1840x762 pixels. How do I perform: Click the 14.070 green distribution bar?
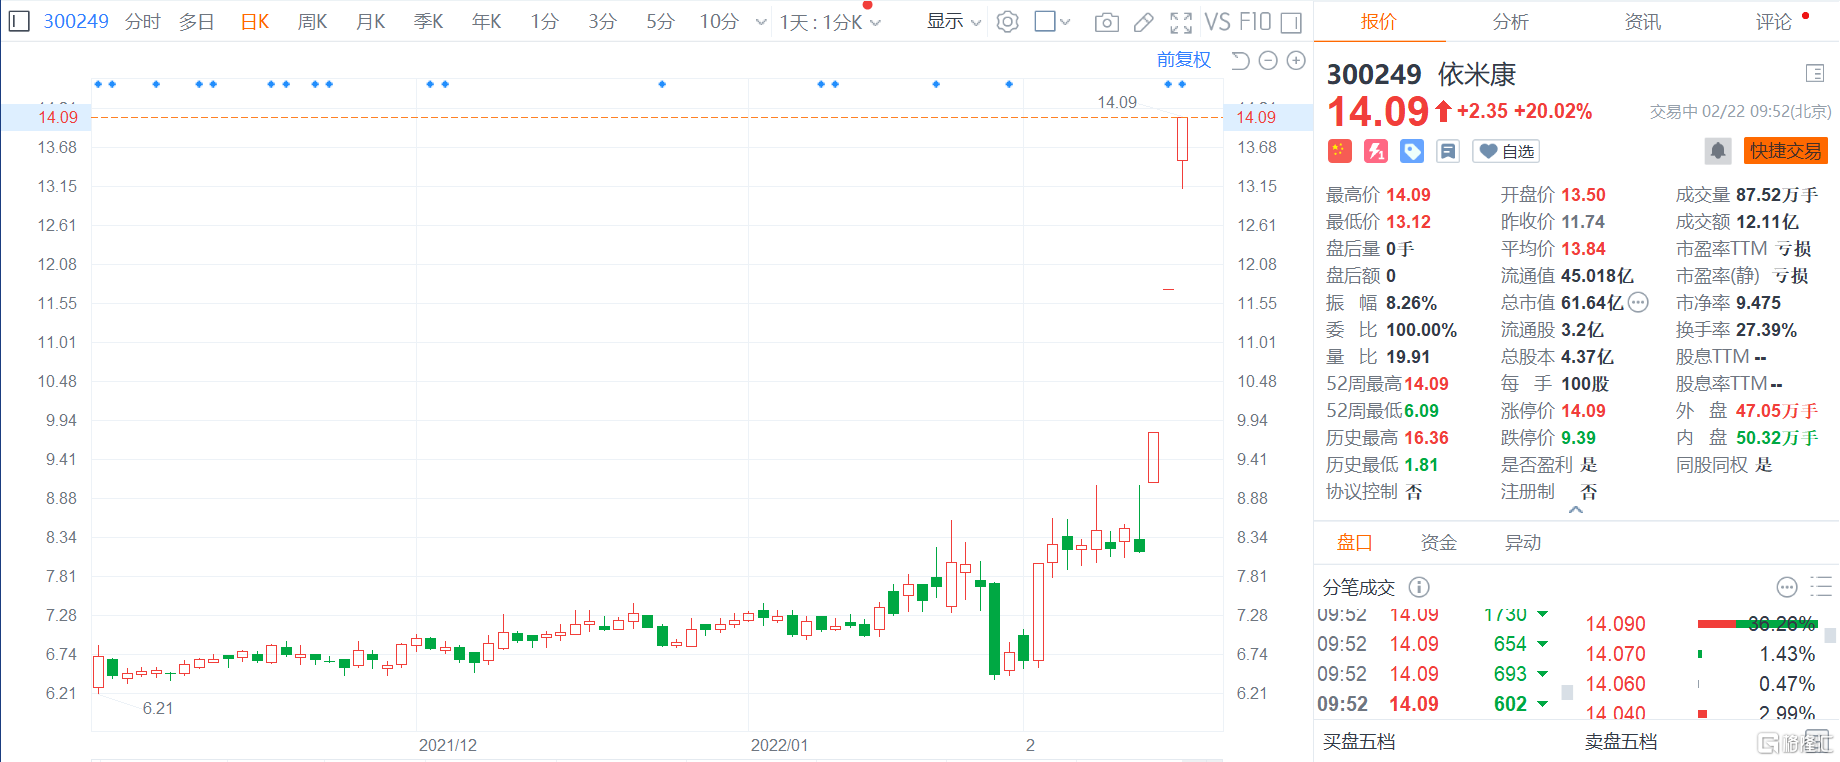1700,654
